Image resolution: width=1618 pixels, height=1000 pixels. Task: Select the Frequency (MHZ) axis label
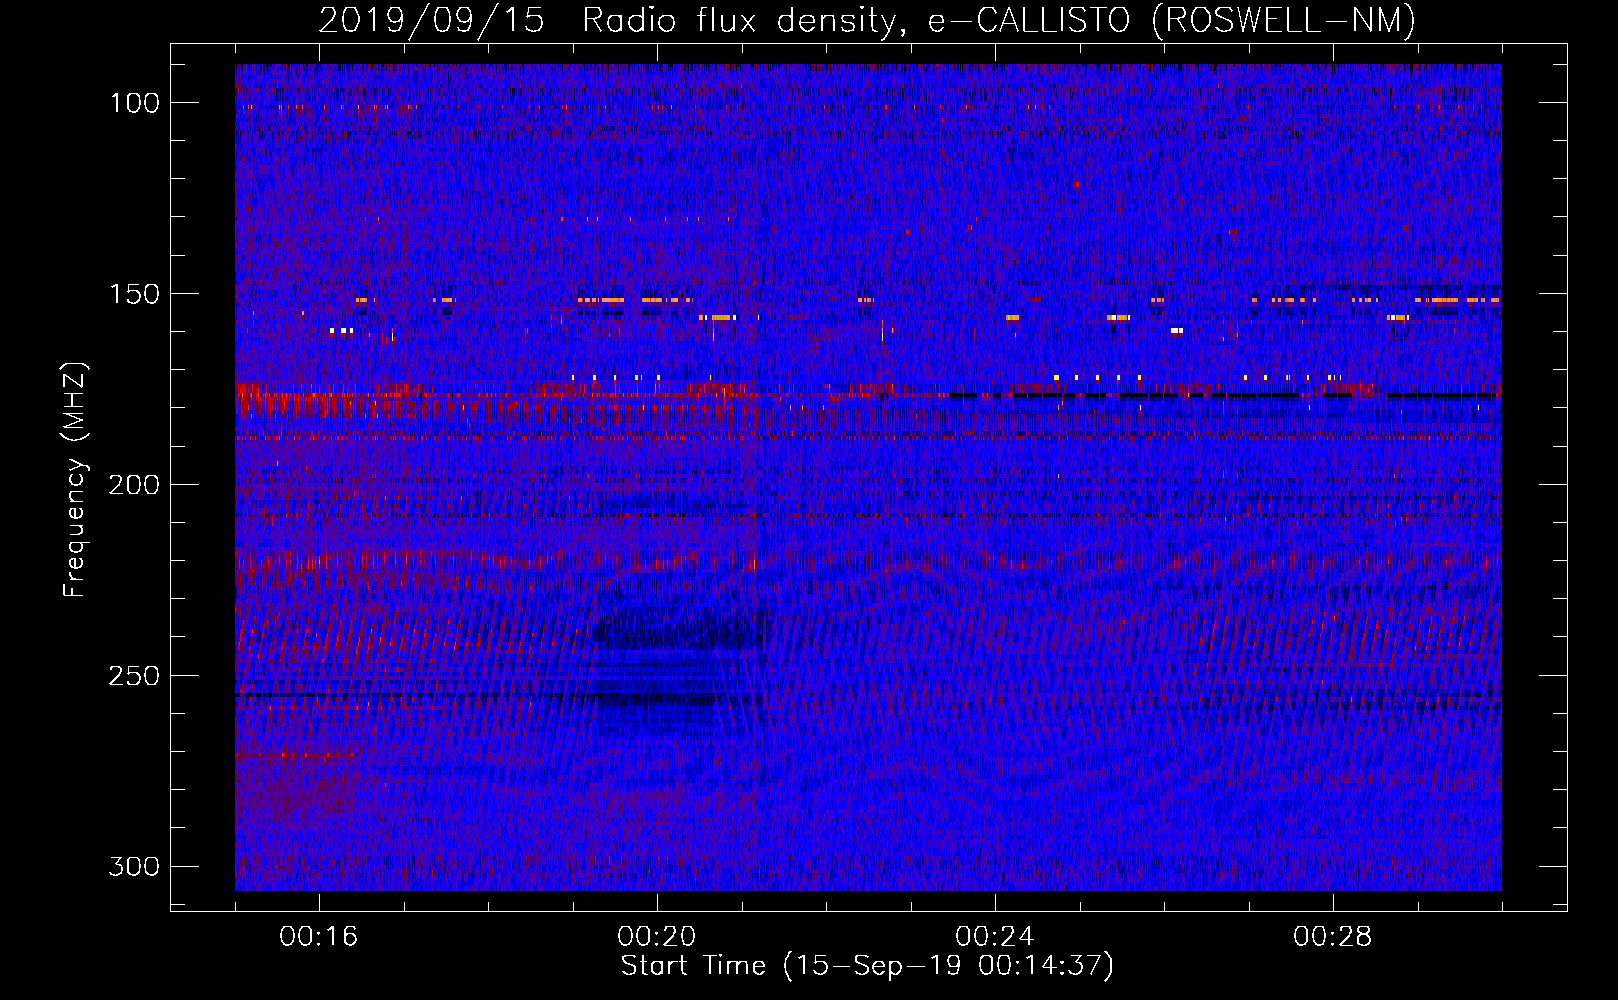pos(75,480)
